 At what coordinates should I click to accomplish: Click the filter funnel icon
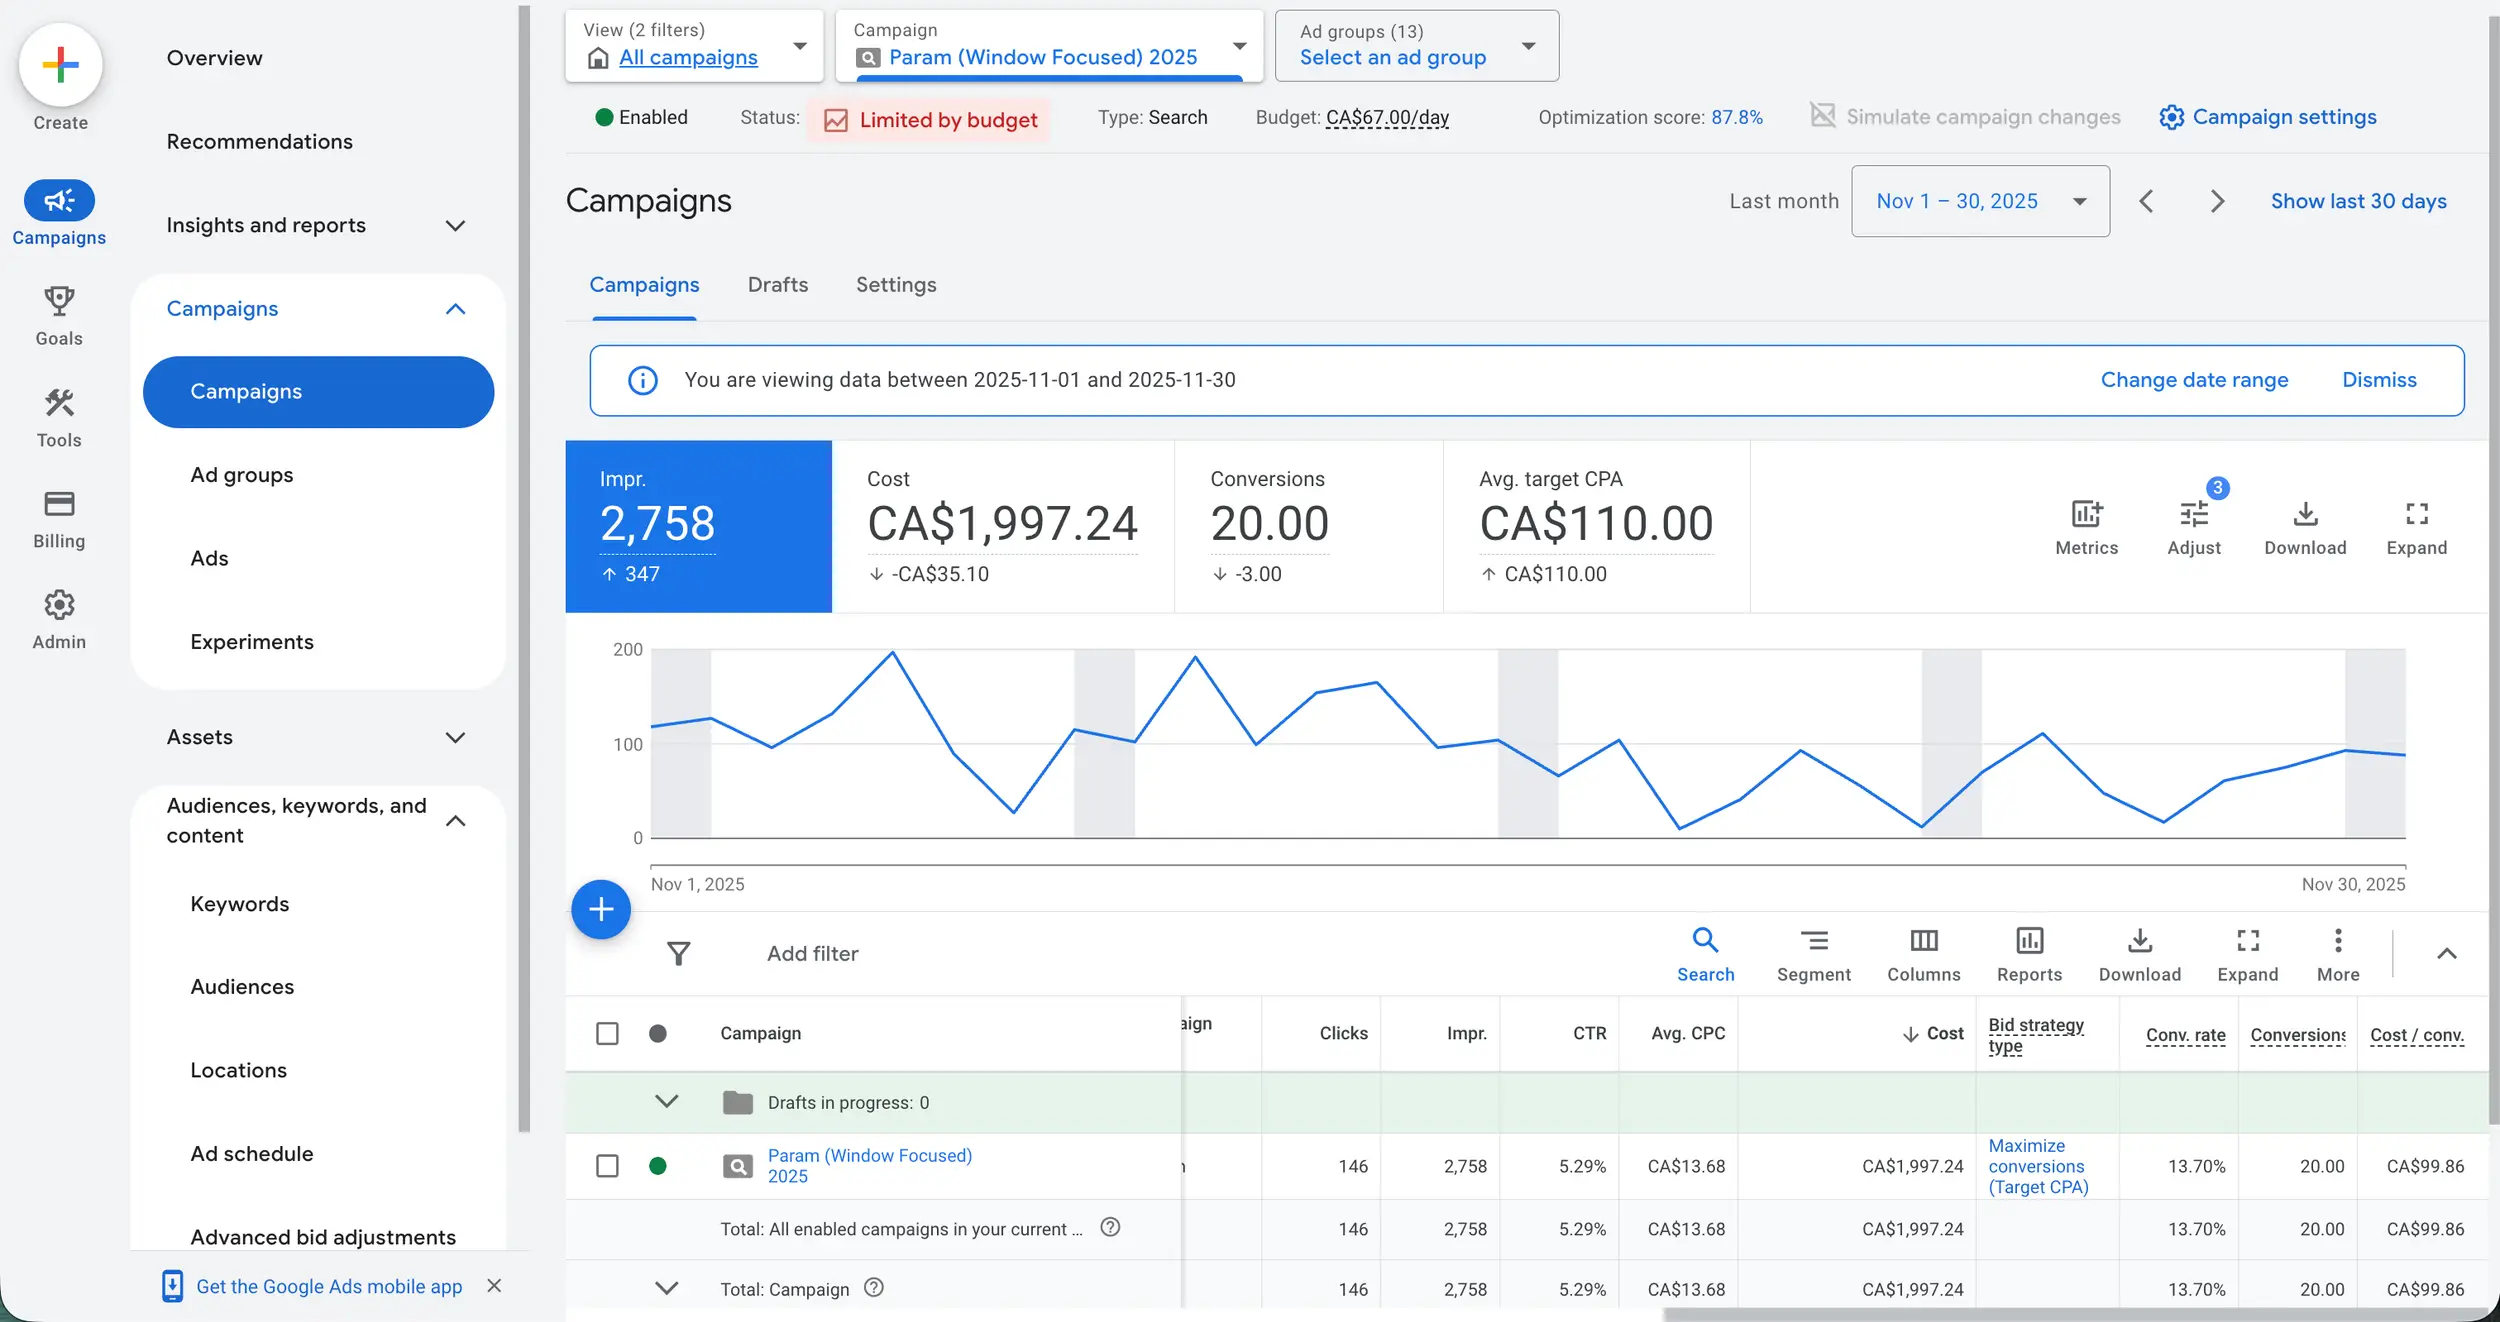coord(678,953)
